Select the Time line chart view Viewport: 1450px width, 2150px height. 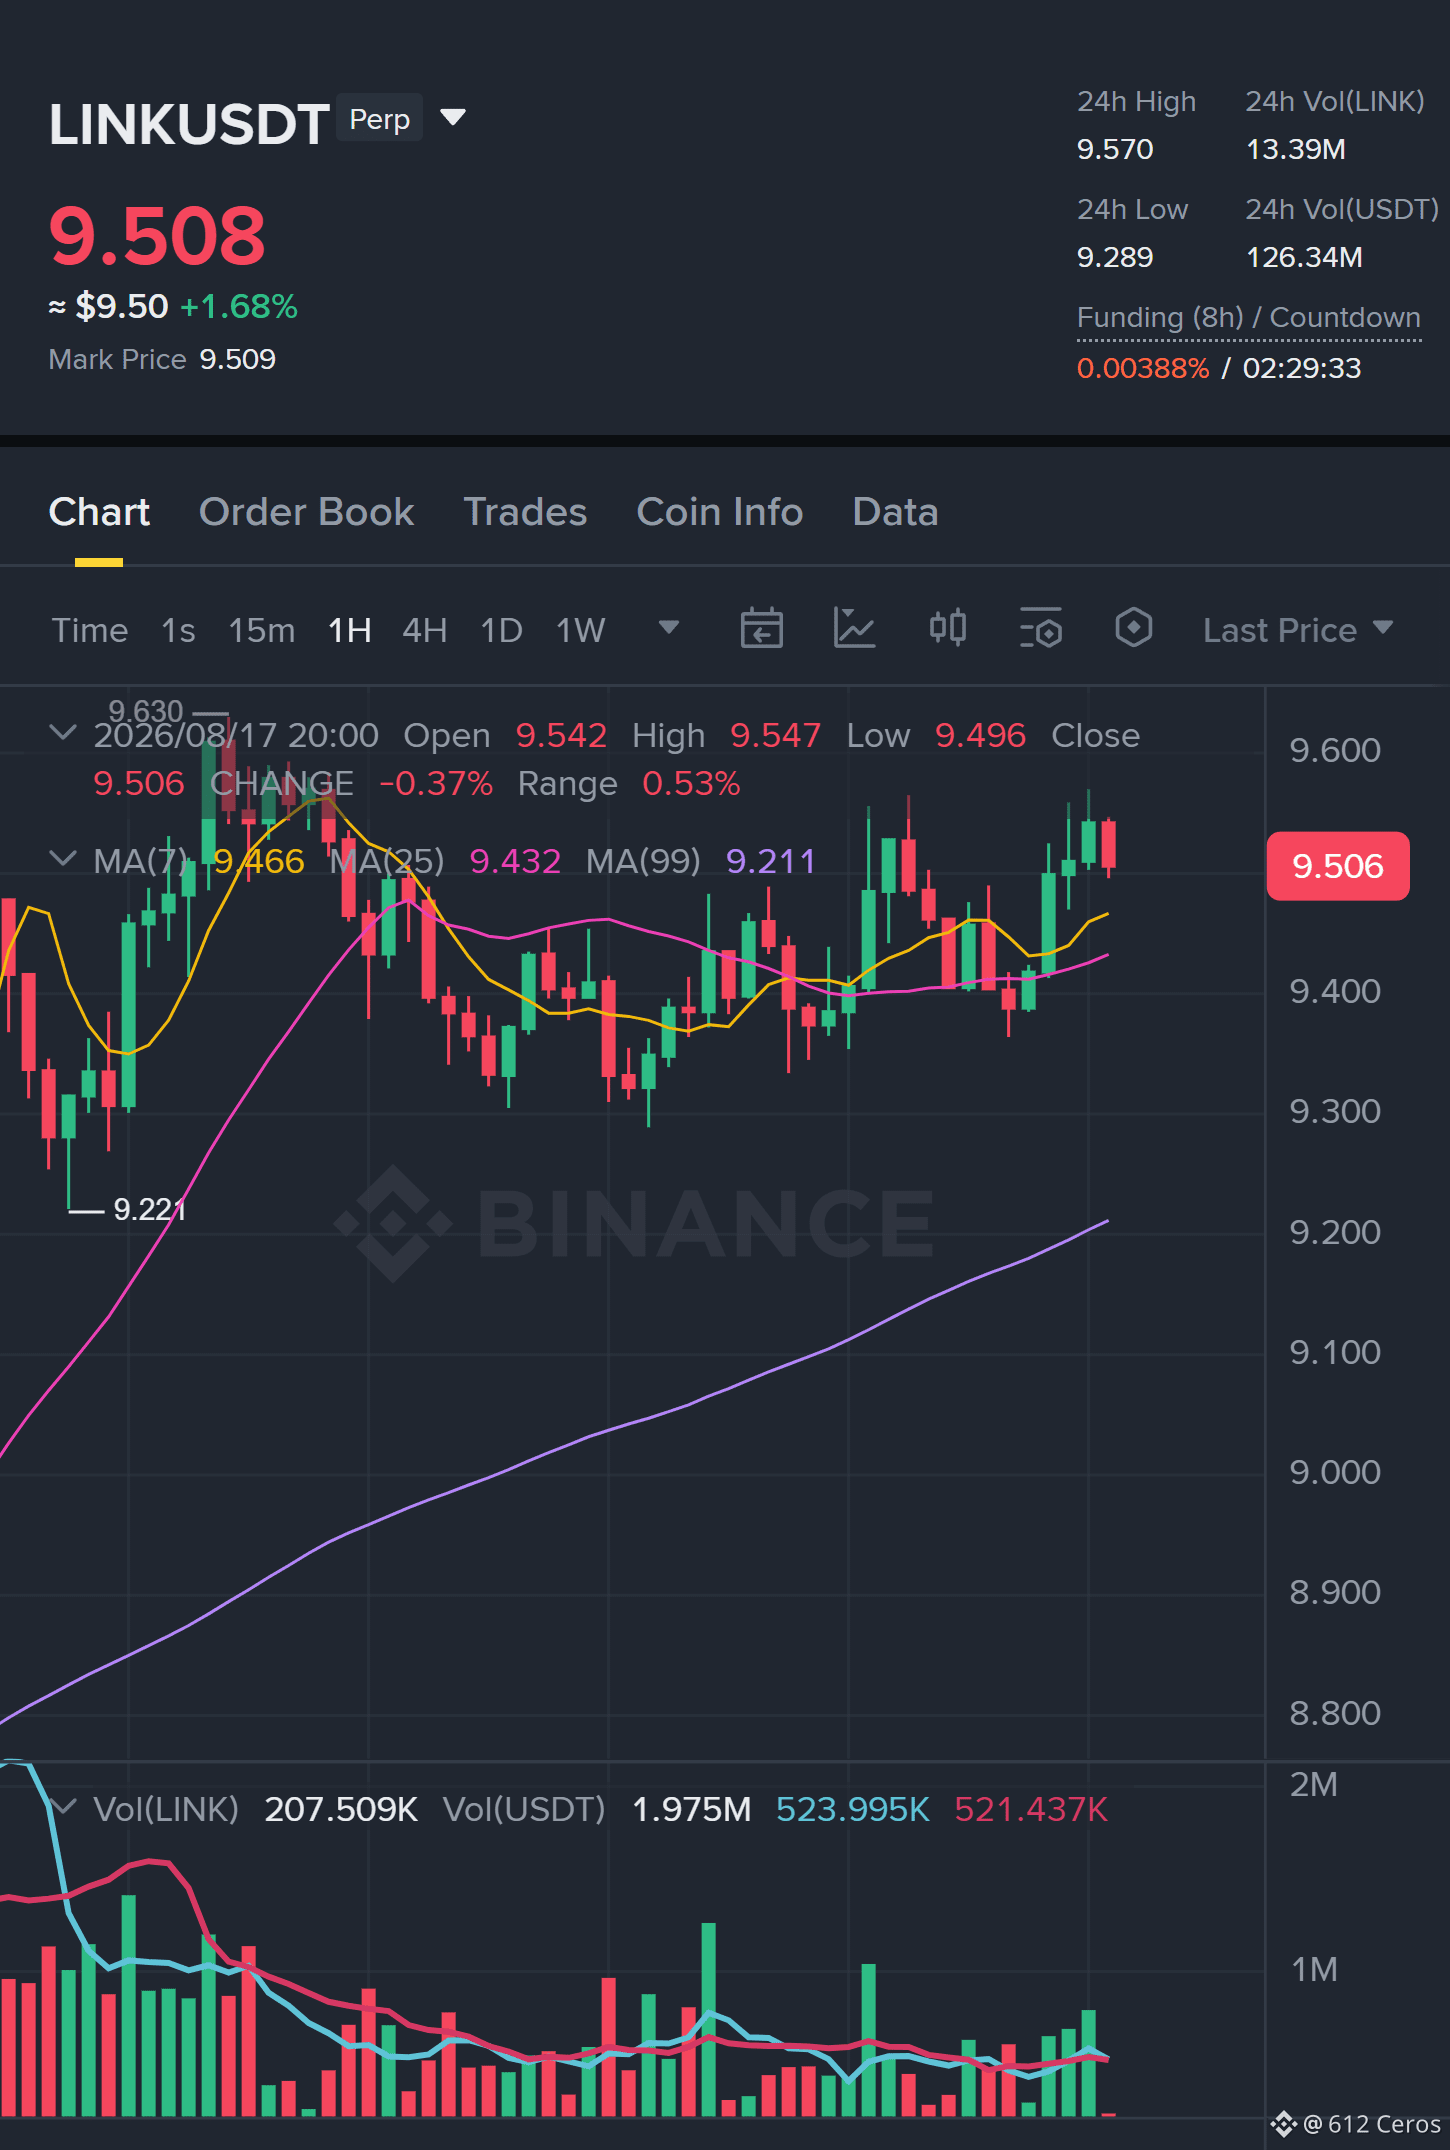coord(90,630)
